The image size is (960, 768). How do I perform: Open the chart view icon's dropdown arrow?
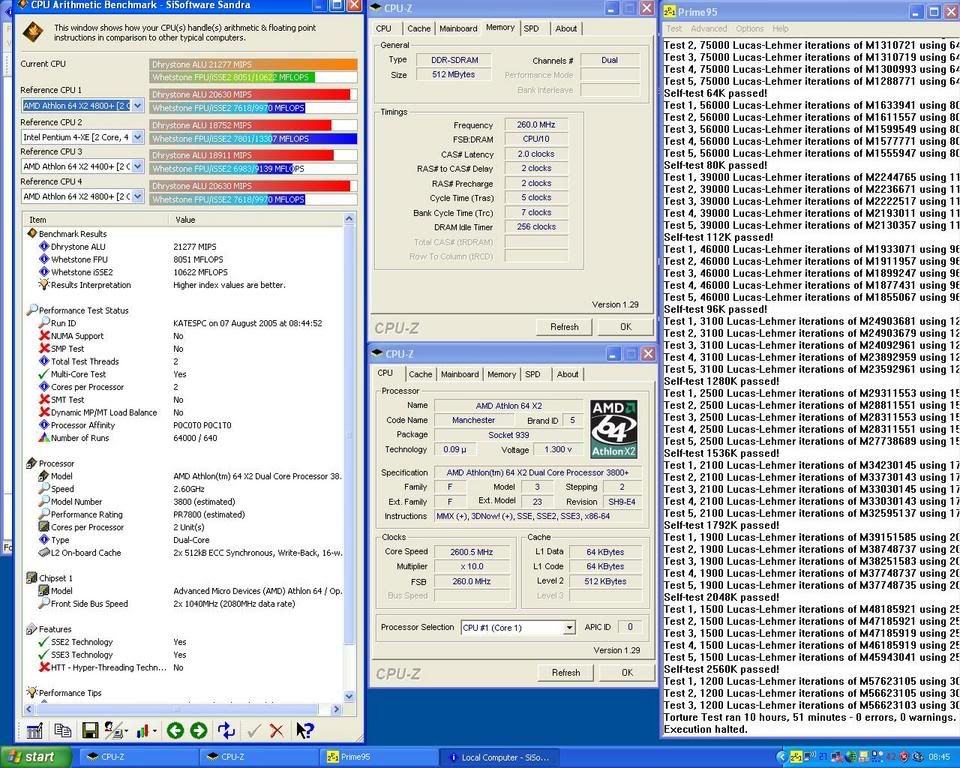click(x=154, y=731)
